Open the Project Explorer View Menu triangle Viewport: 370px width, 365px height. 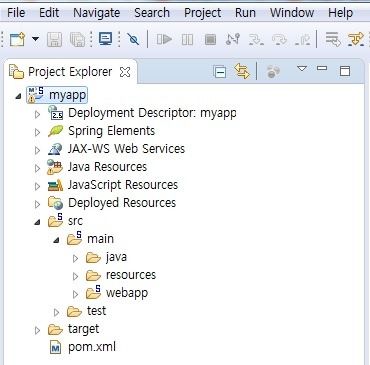(302, 69)
